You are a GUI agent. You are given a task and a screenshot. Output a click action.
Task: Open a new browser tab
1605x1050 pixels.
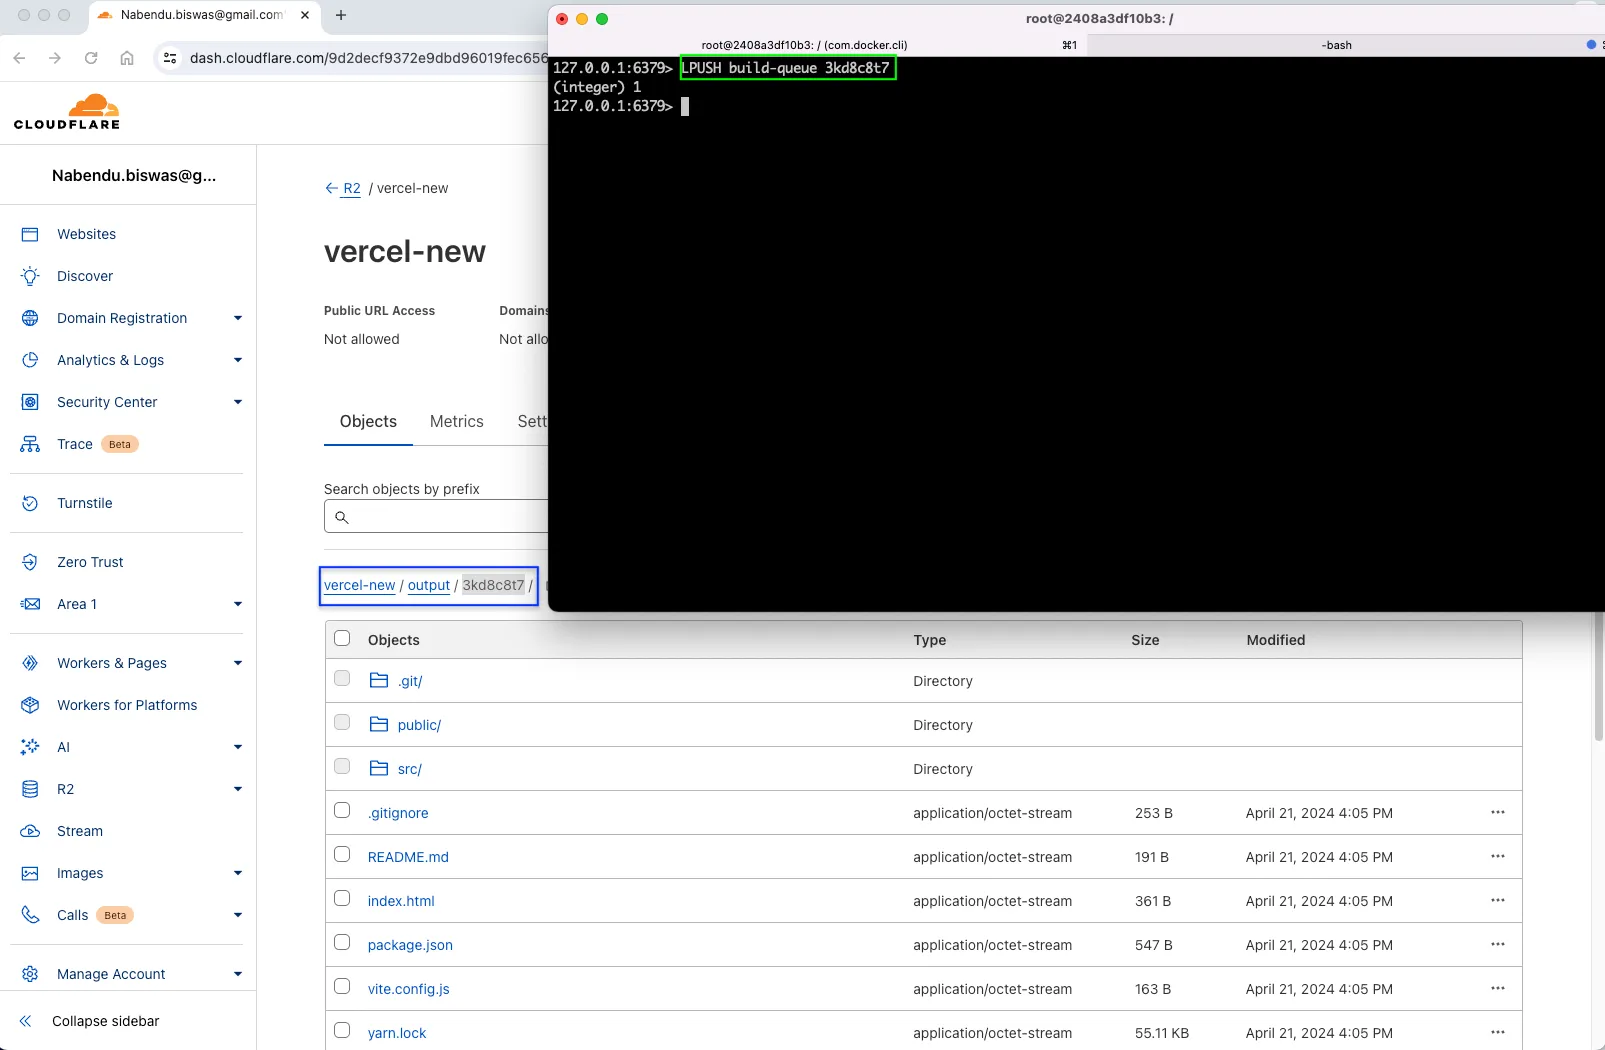coord(341,15)
